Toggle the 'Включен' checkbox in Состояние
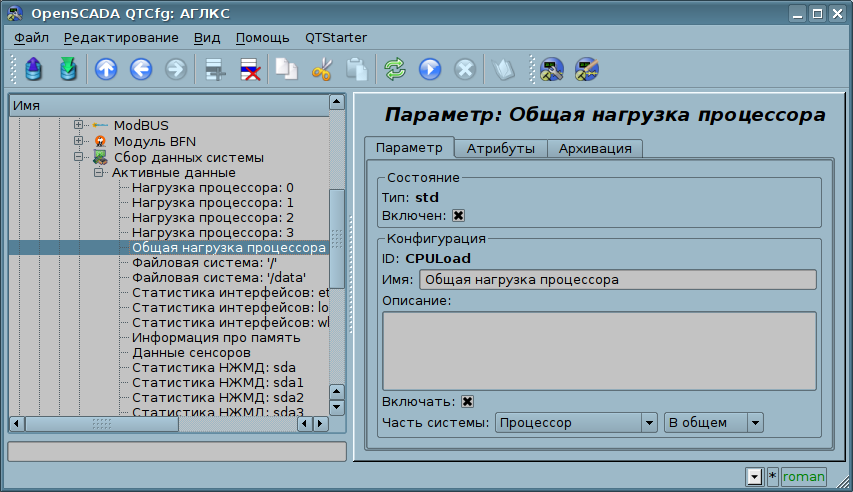This screenshot has width=853, height=492. (459, 215)
